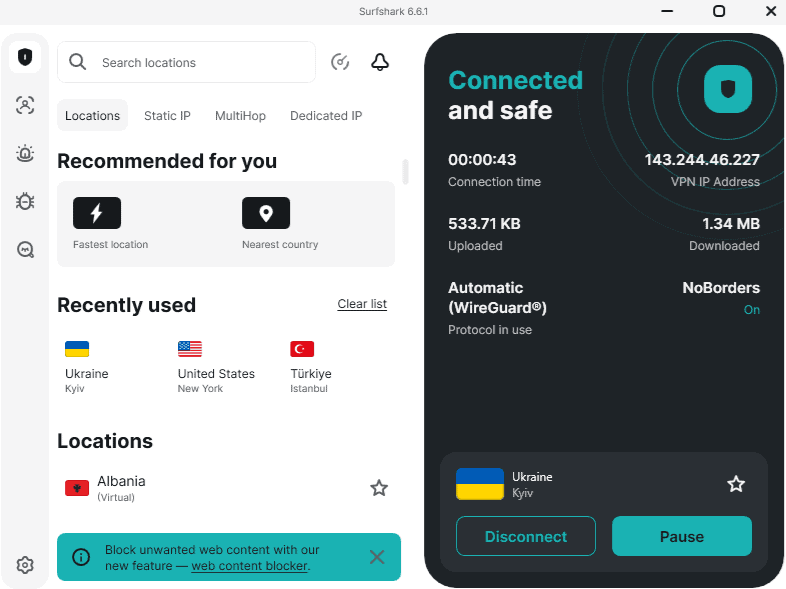This screenshot has width=786, height=589.
Task: Dismiss the web content blocker banner
Action: [x=377, y=557]
